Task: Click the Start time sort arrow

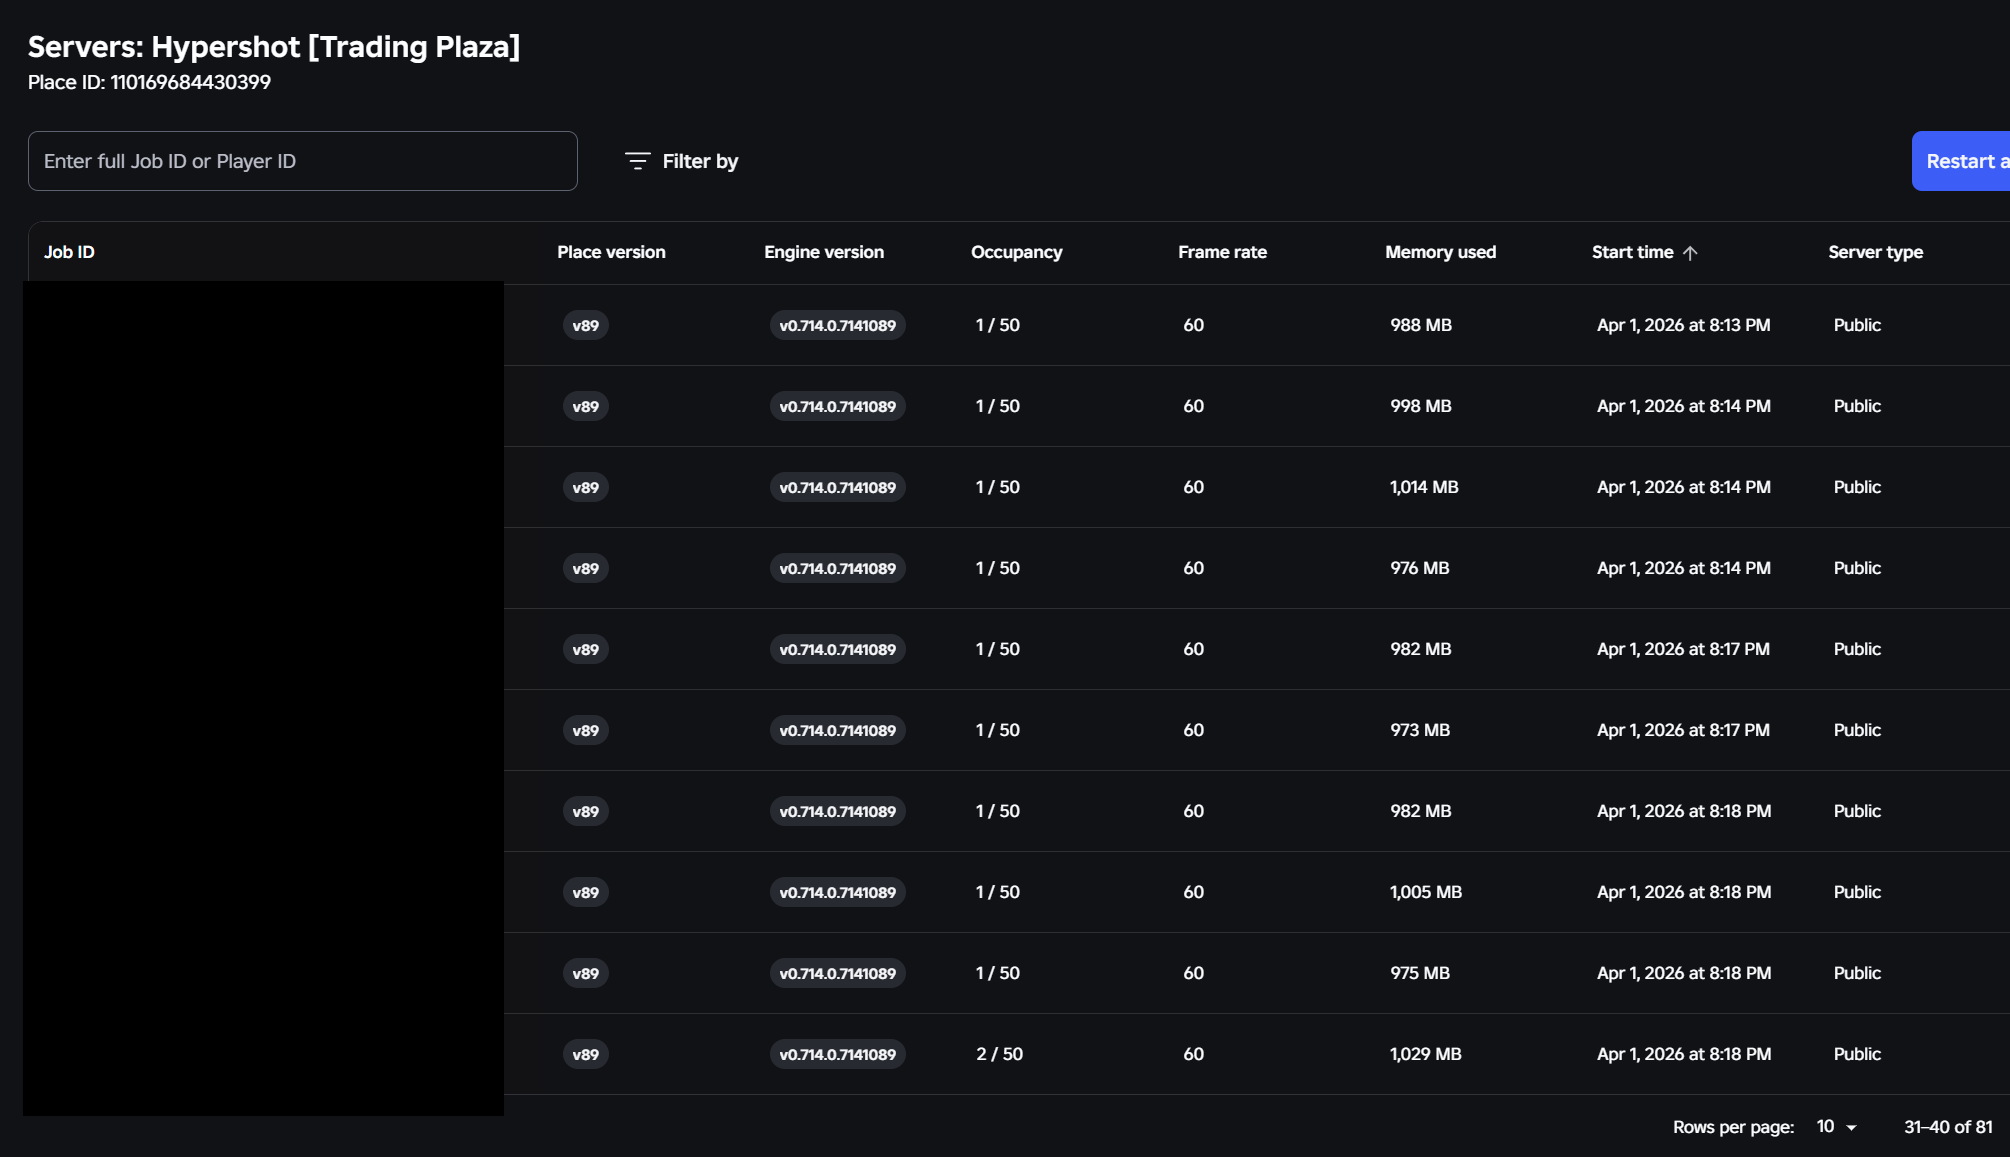Action: click(x=1690, y=253)
